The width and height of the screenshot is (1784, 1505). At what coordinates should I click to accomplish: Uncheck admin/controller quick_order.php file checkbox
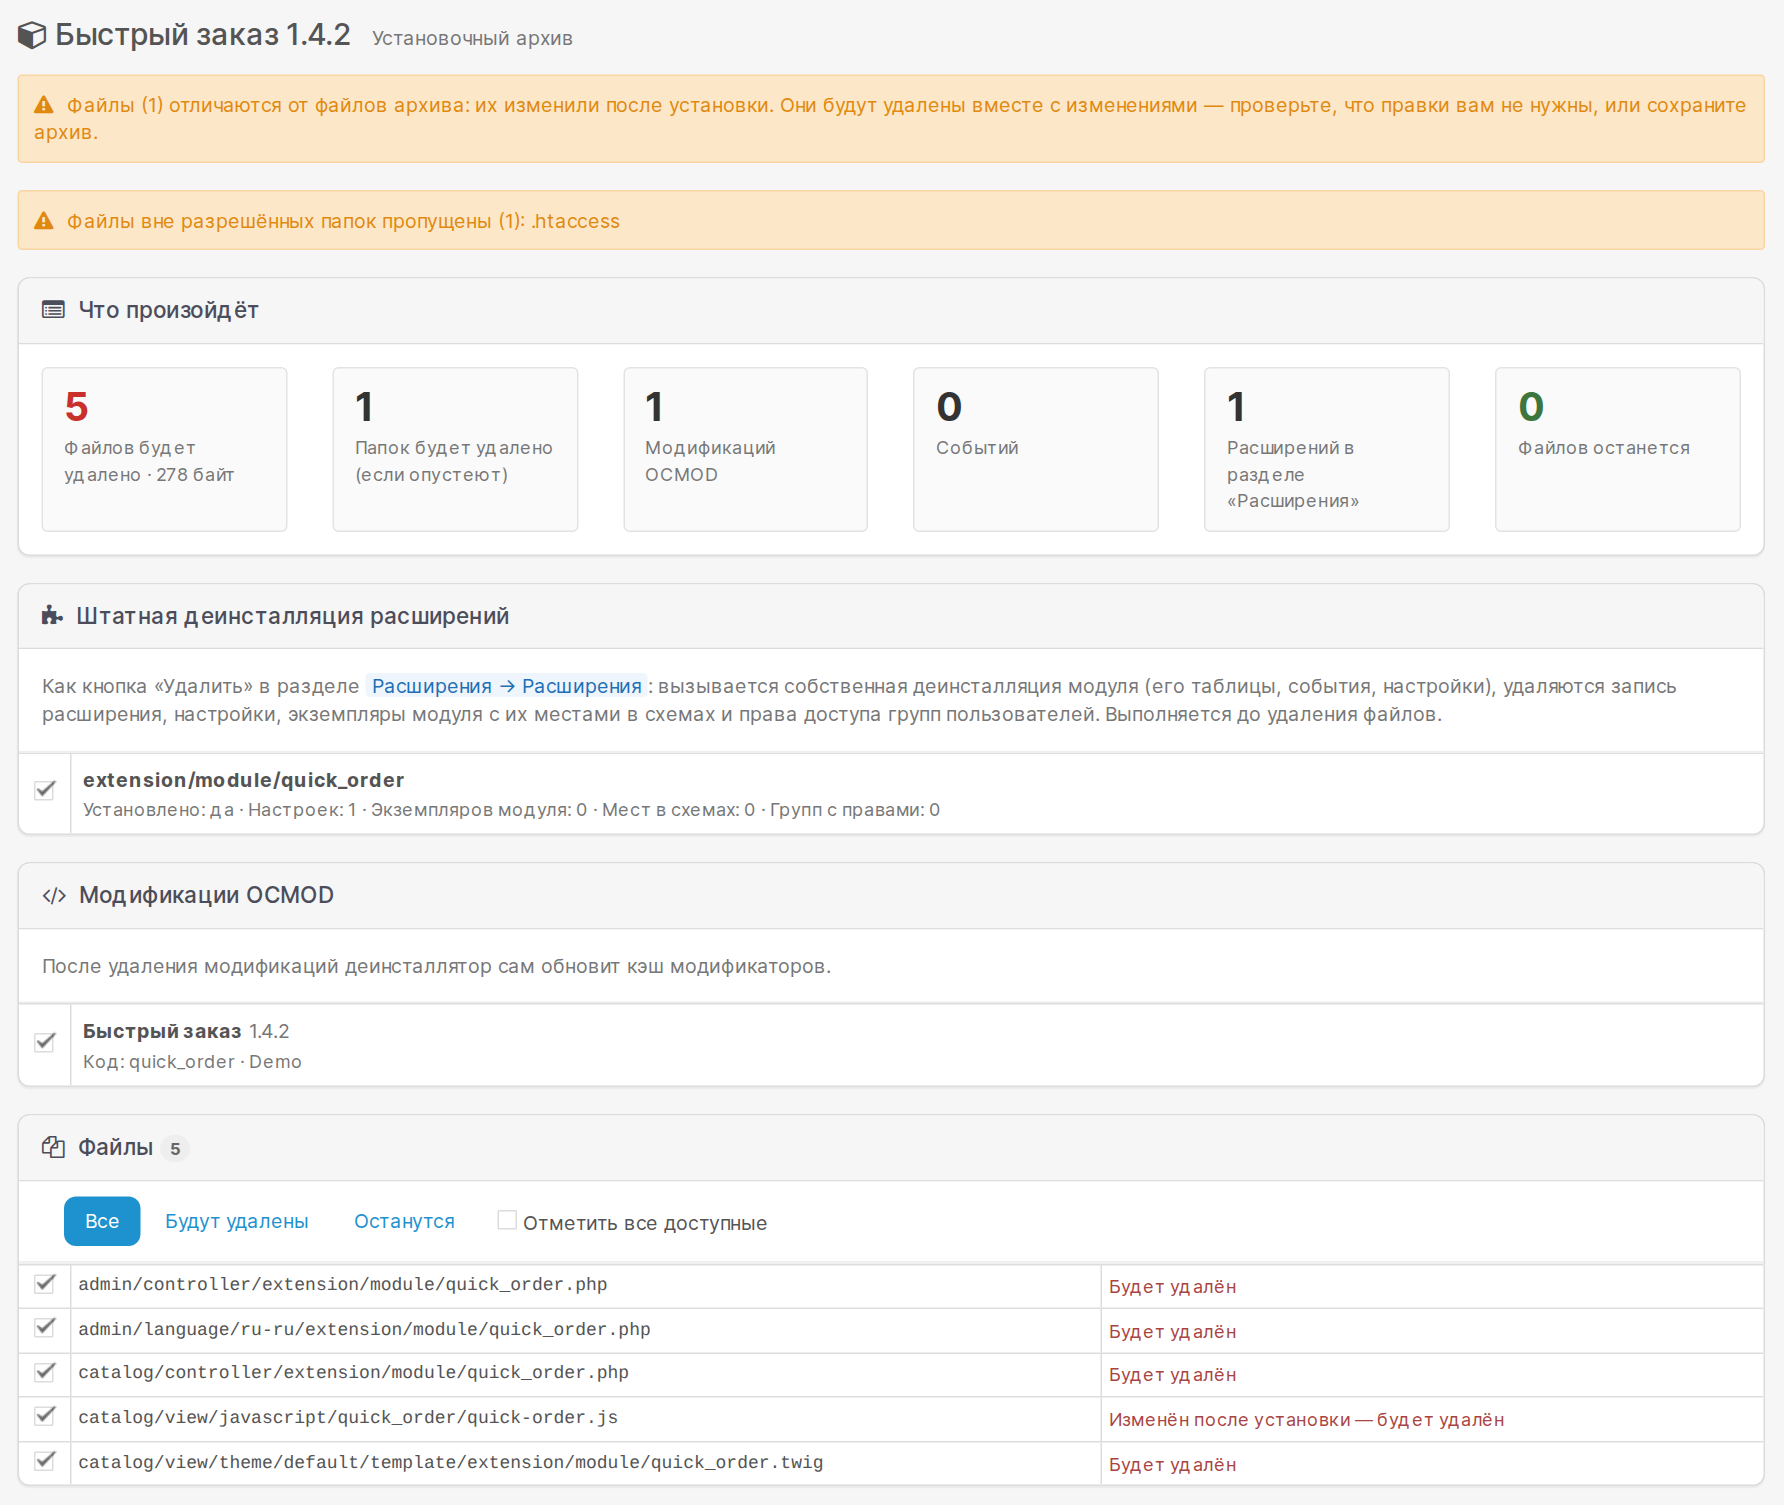(x=45, y=1284)
